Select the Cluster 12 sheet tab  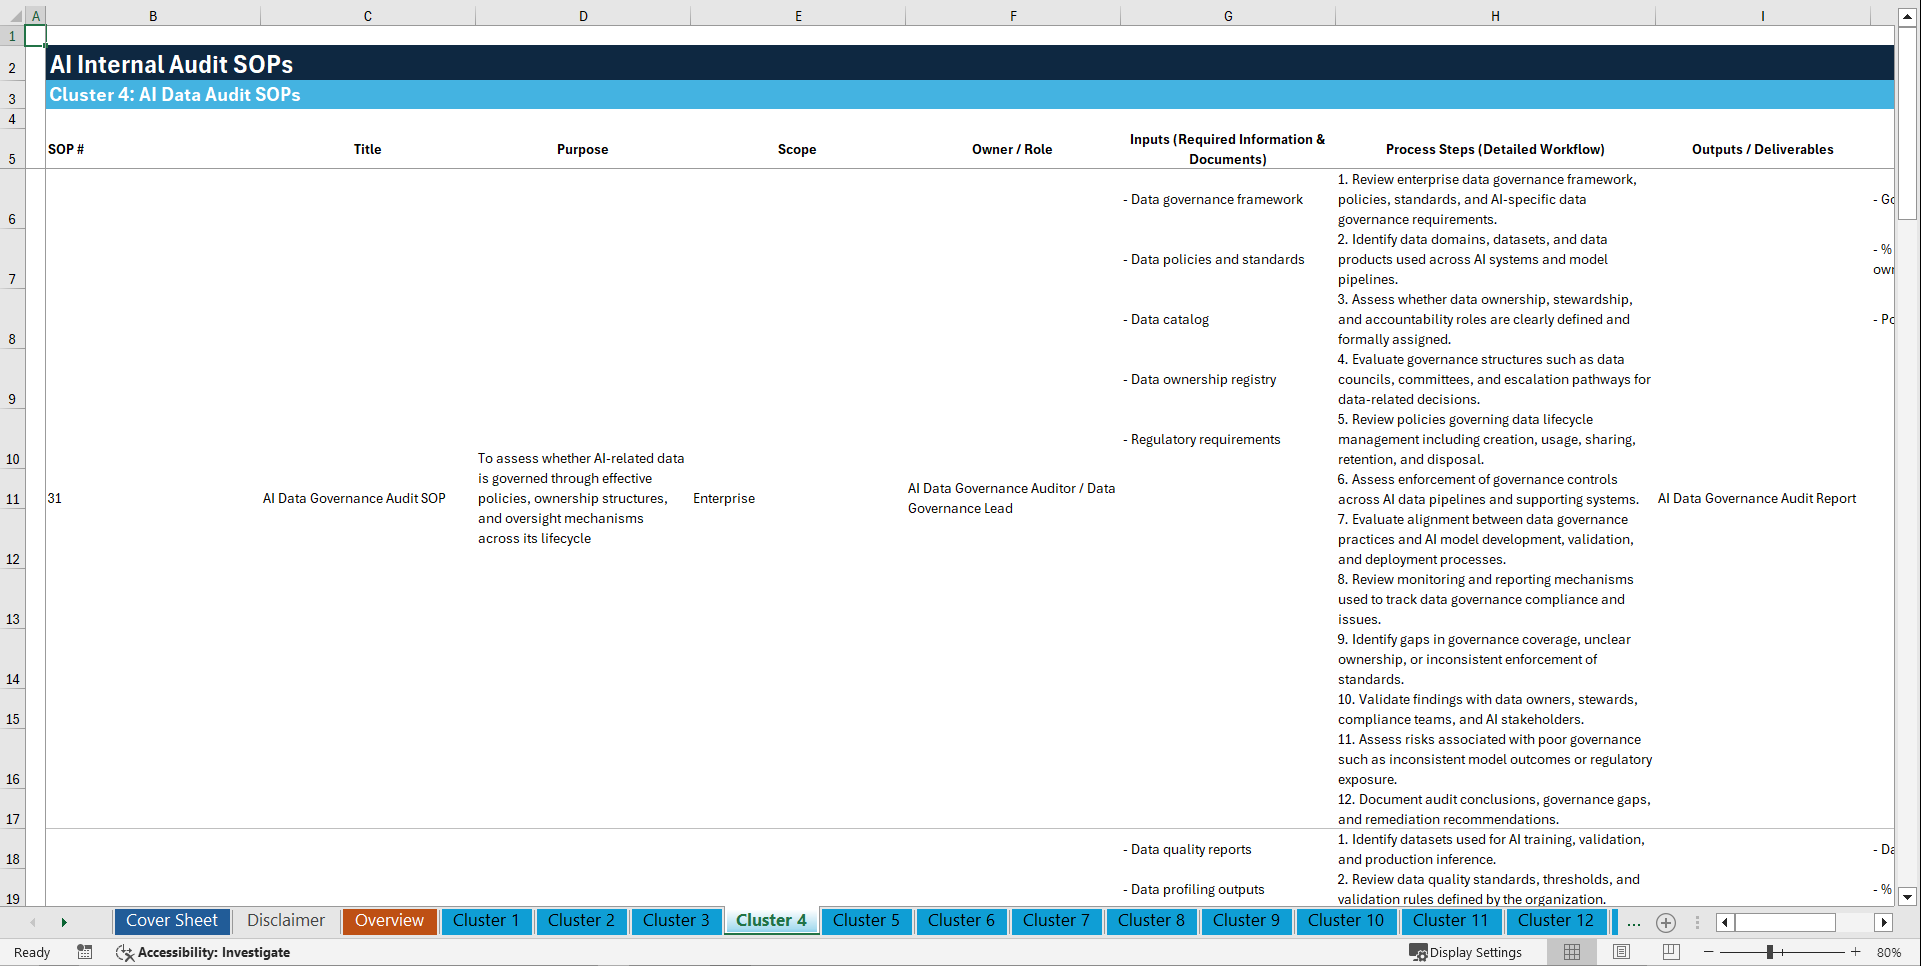[x=1556, y=921]
